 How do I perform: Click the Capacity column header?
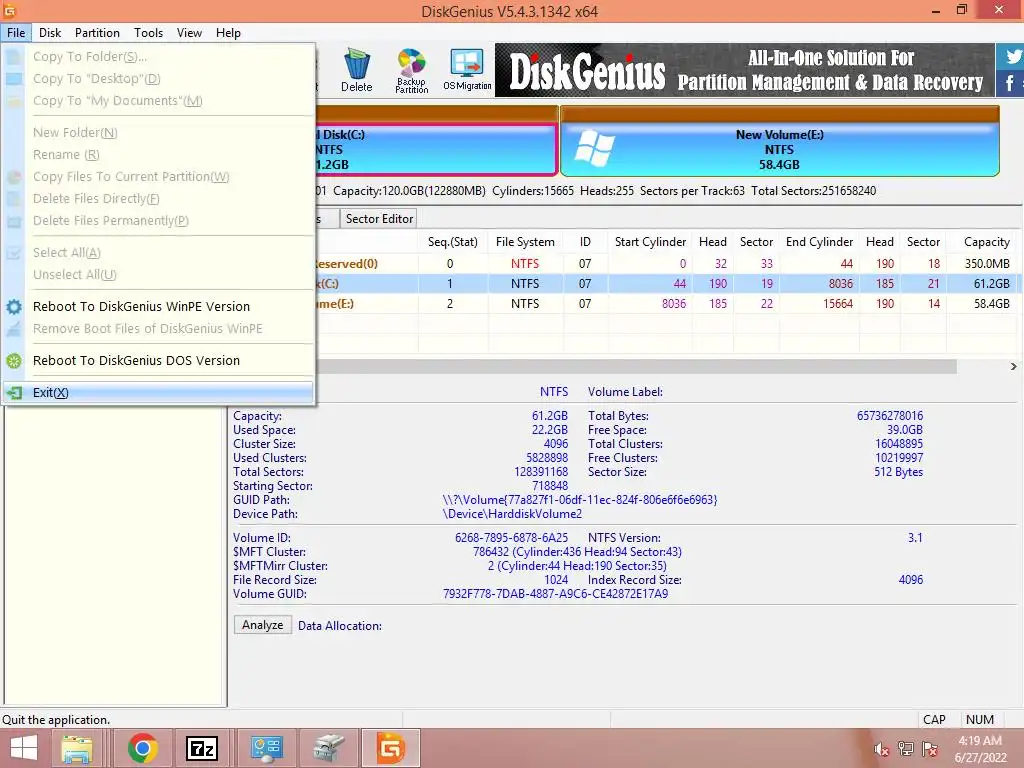986,242
